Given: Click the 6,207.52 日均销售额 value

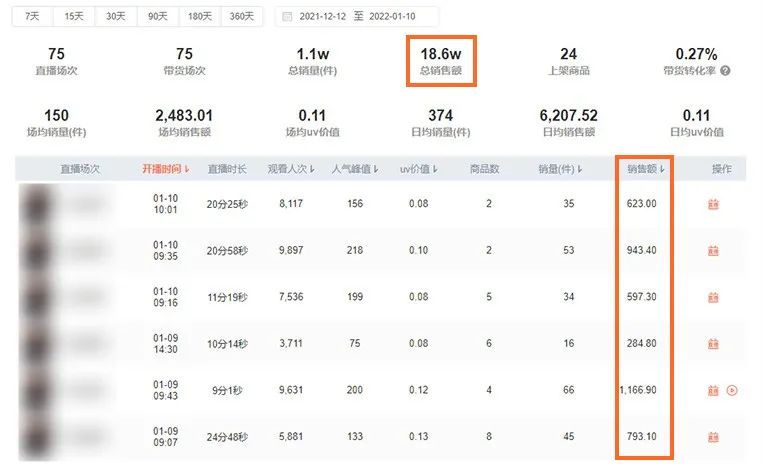Looking at the screenshot, I should click(569, 116).
